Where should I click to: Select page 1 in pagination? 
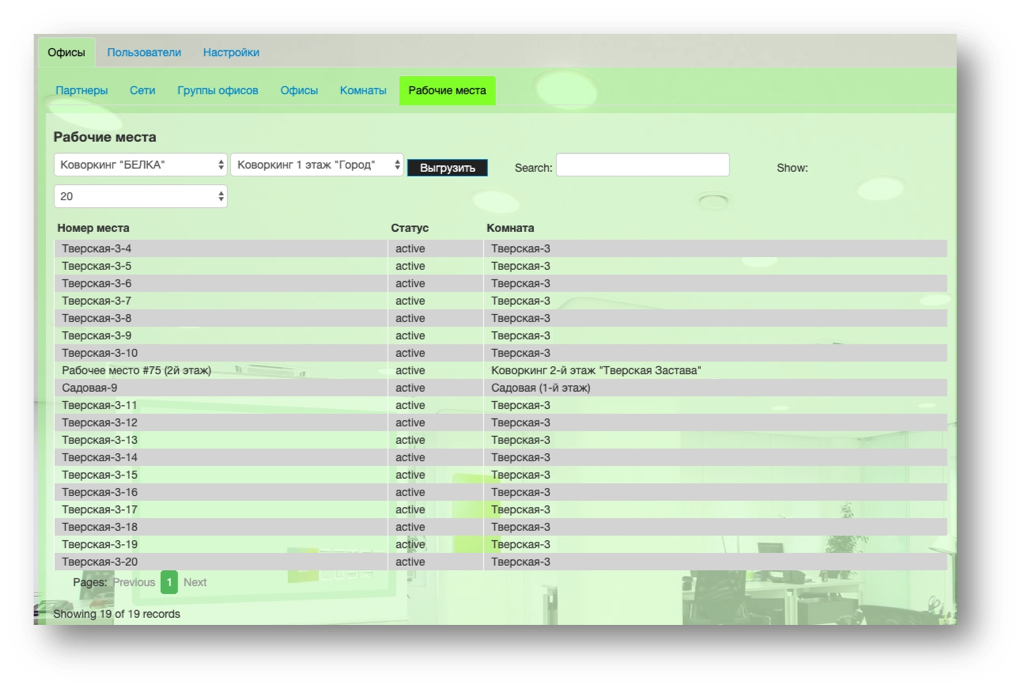click(169, 582)
